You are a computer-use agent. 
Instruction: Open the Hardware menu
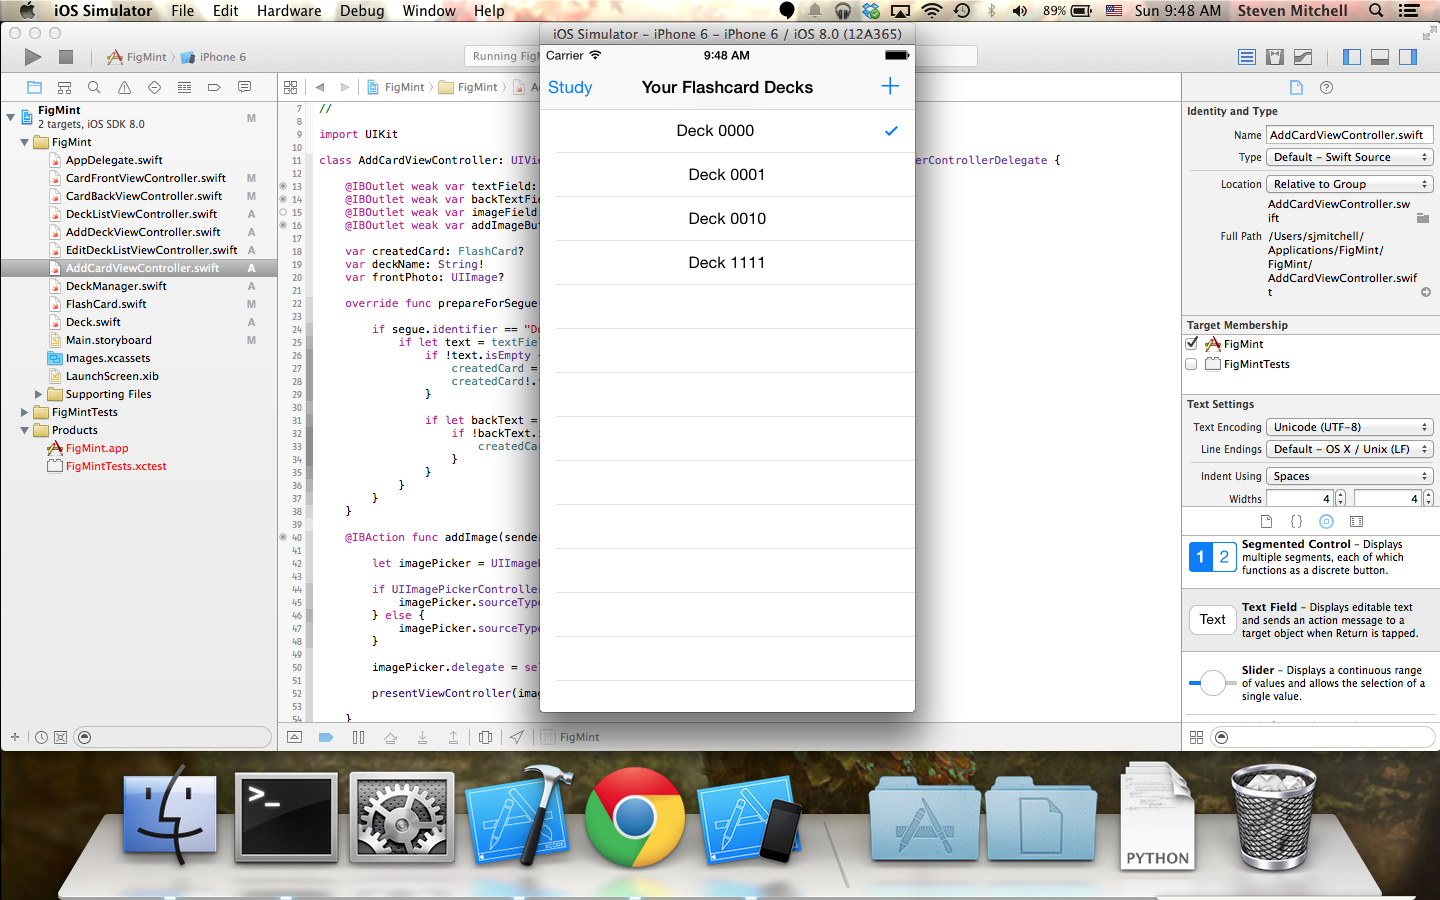[x=289, y=11]
